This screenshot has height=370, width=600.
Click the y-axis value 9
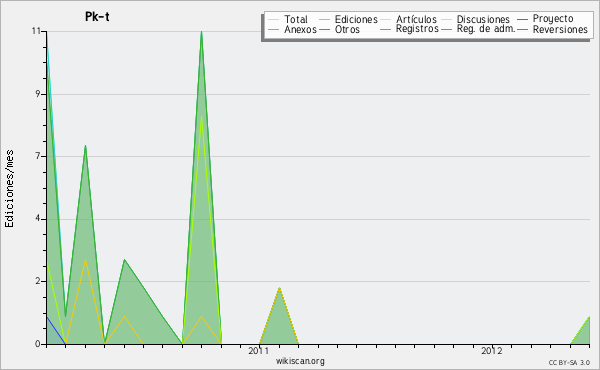pyautogui.click(x=38, y=94)
